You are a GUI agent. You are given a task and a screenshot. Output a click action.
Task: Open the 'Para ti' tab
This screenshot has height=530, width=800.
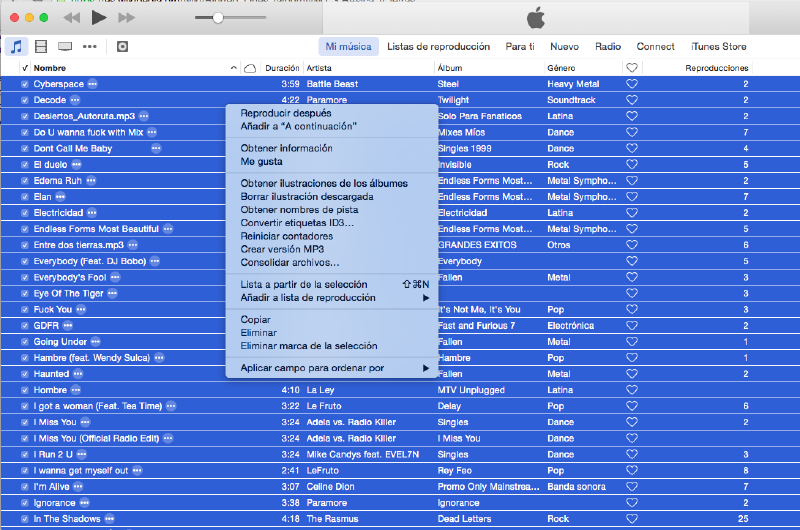(x=520, y=46)
